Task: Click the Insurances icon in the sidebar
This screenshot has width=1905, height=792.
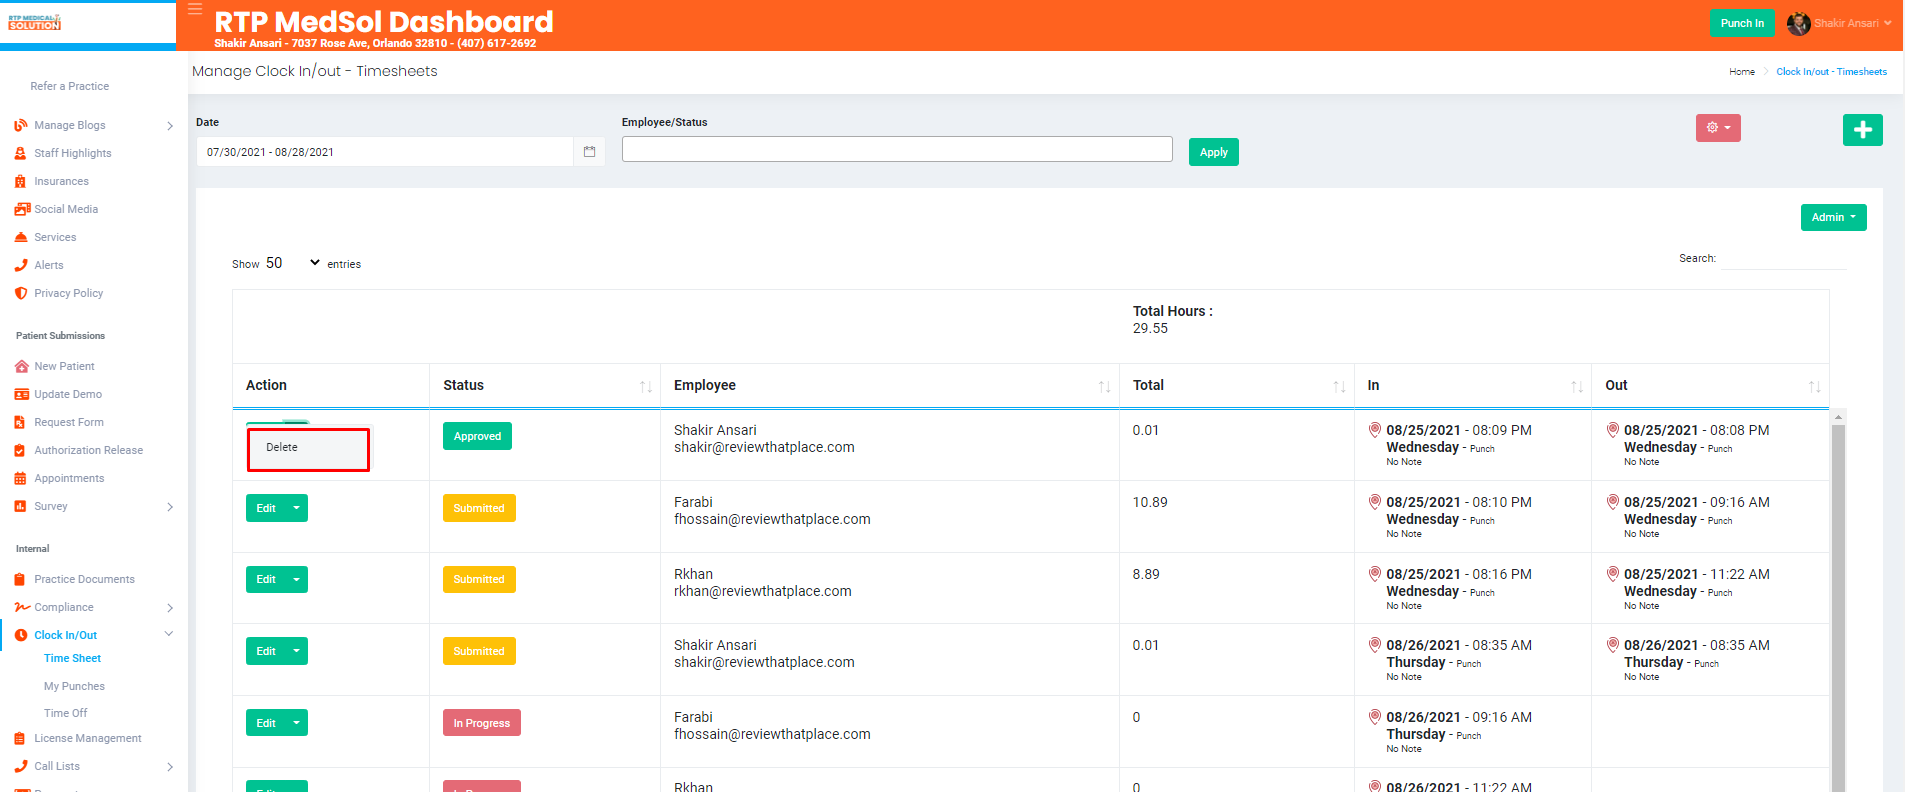Action: coord(21,181)
